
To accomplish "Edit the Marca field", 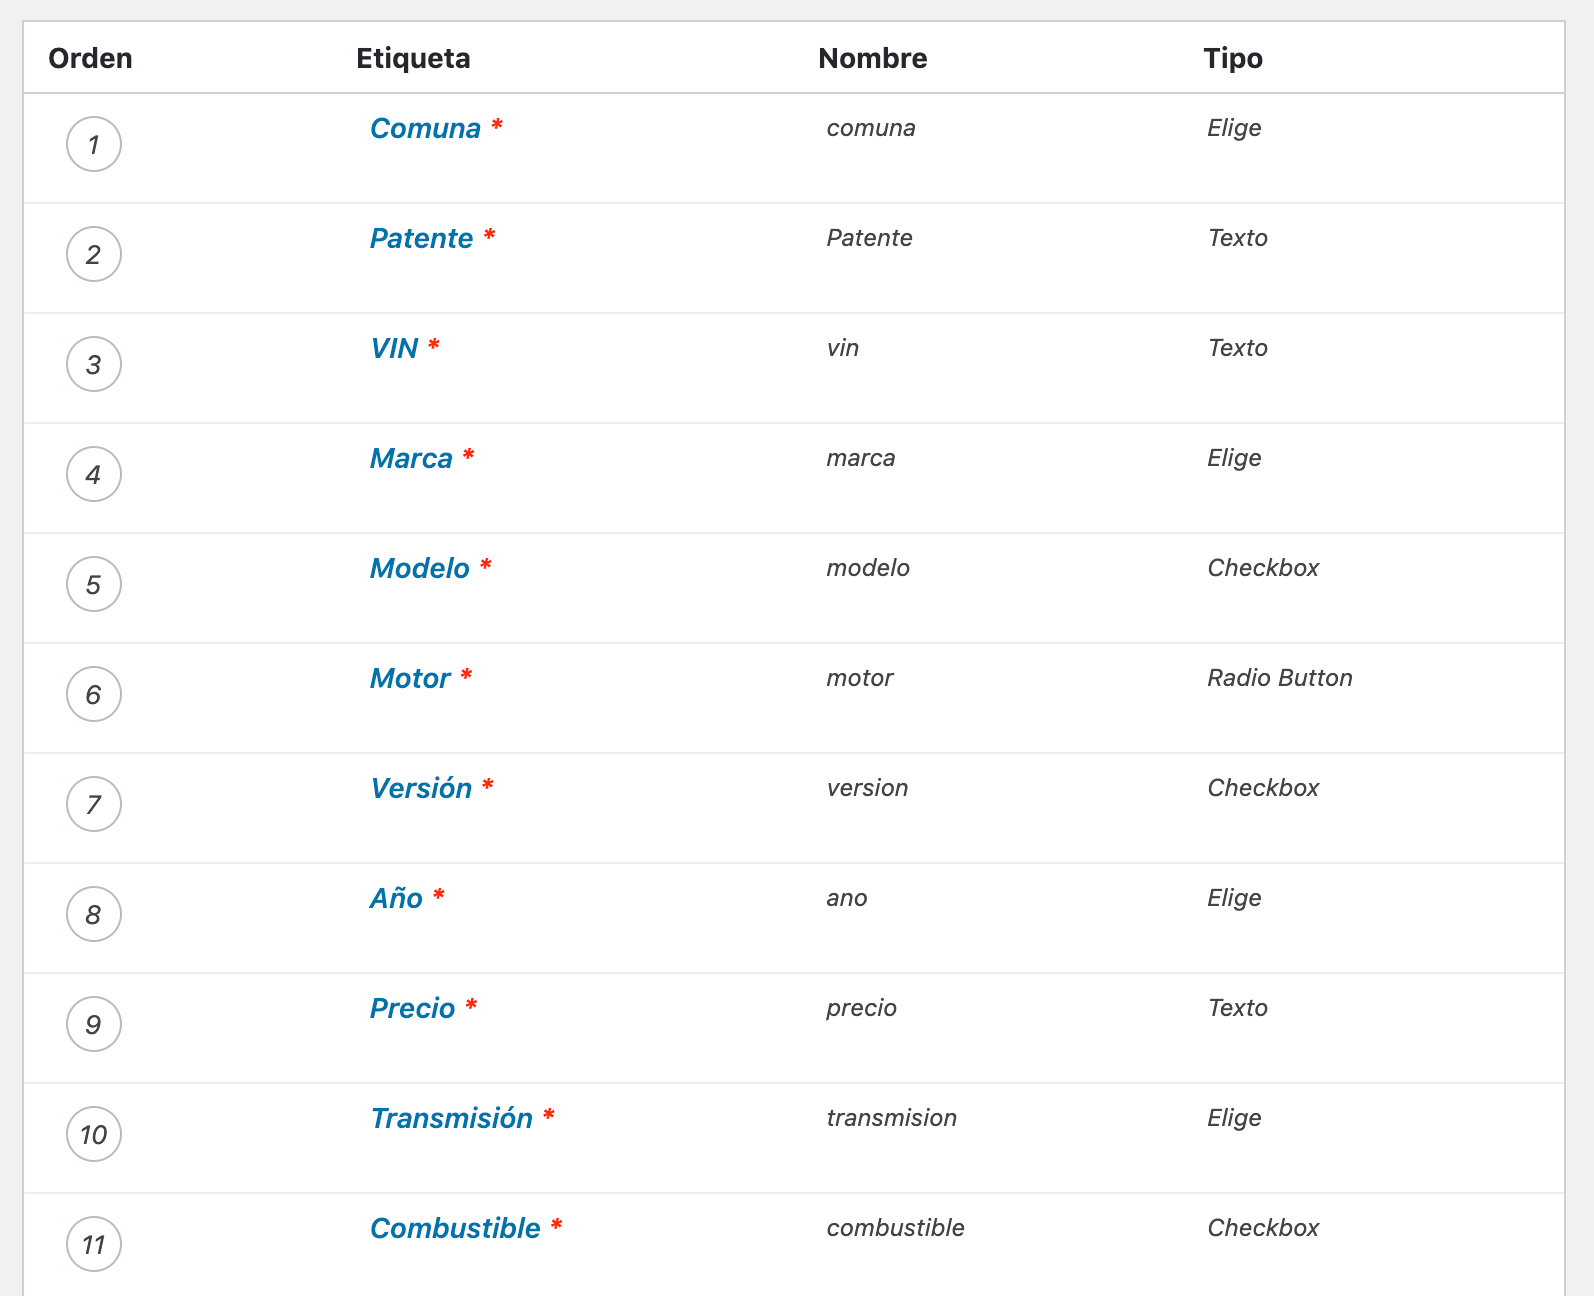I will (x=411, y=459).
